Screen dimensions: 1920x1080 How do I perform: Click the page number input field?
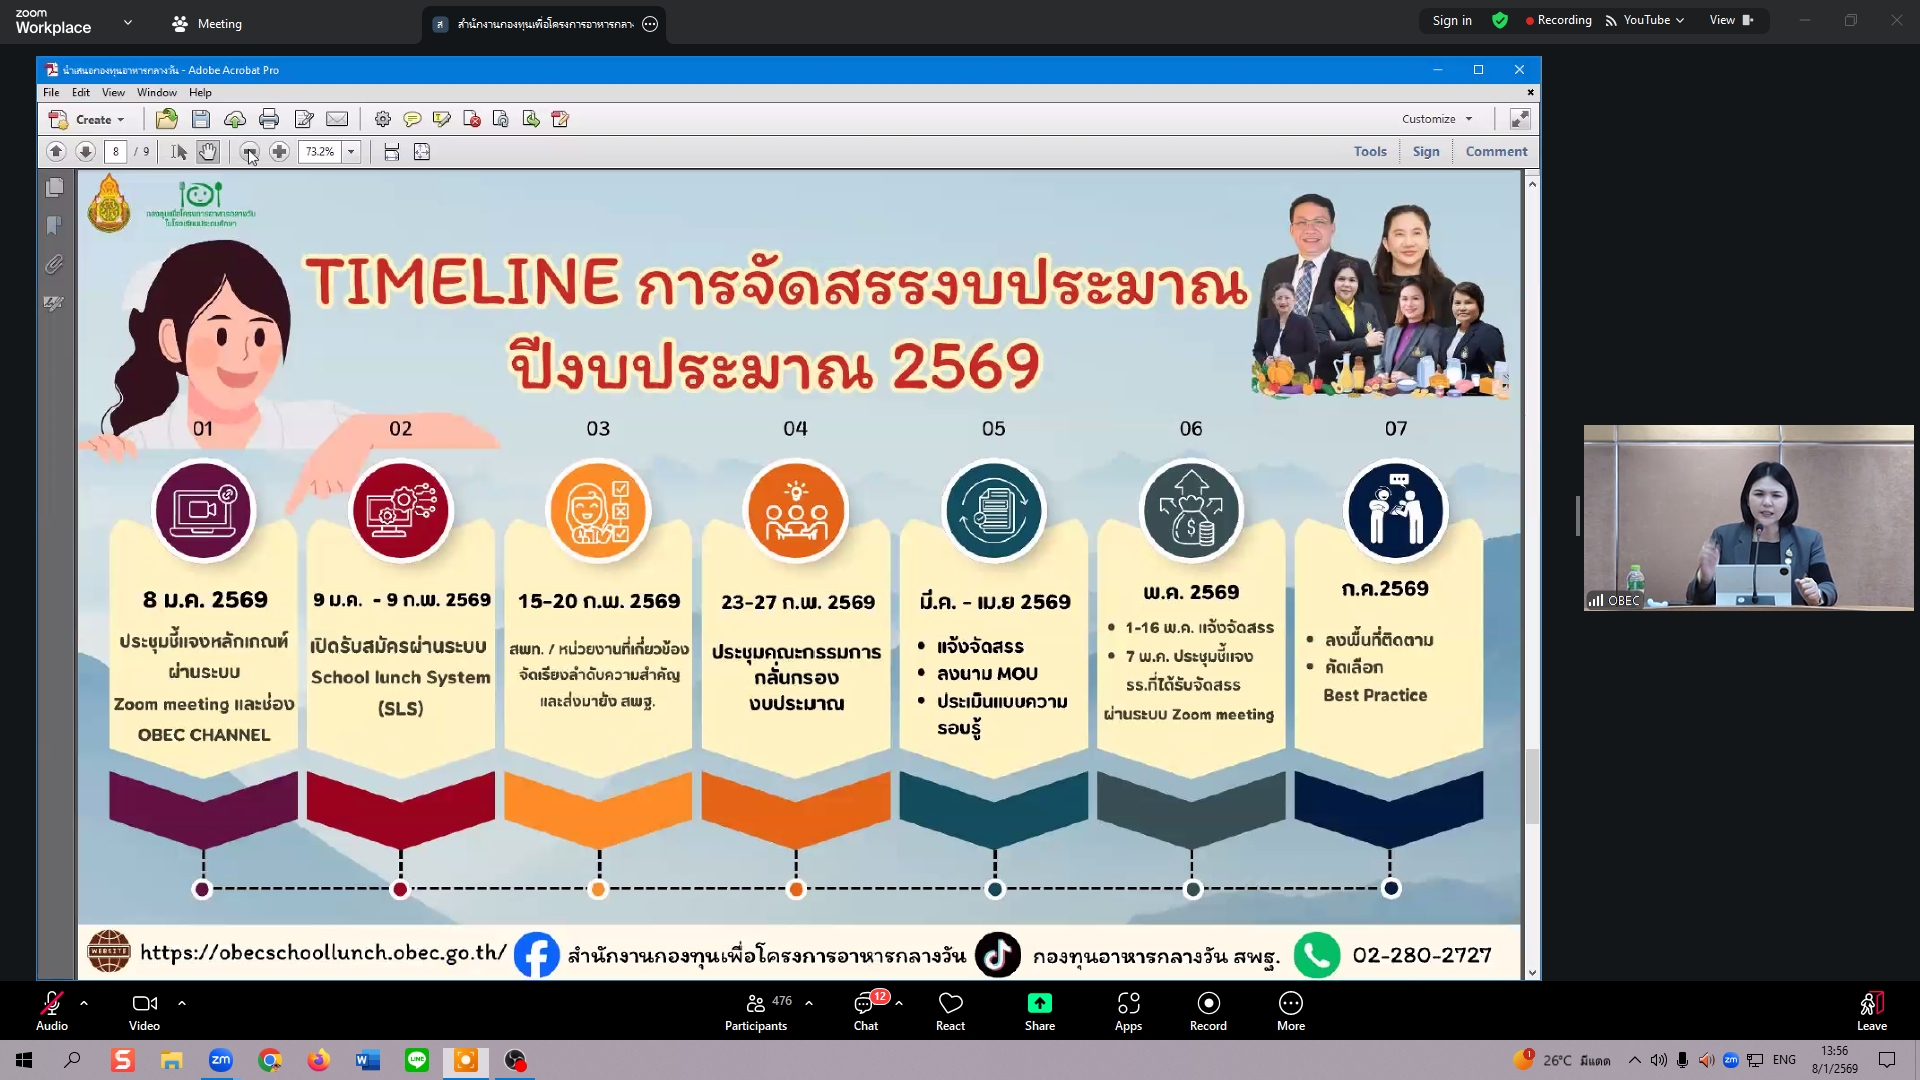(x=116, y=152)
